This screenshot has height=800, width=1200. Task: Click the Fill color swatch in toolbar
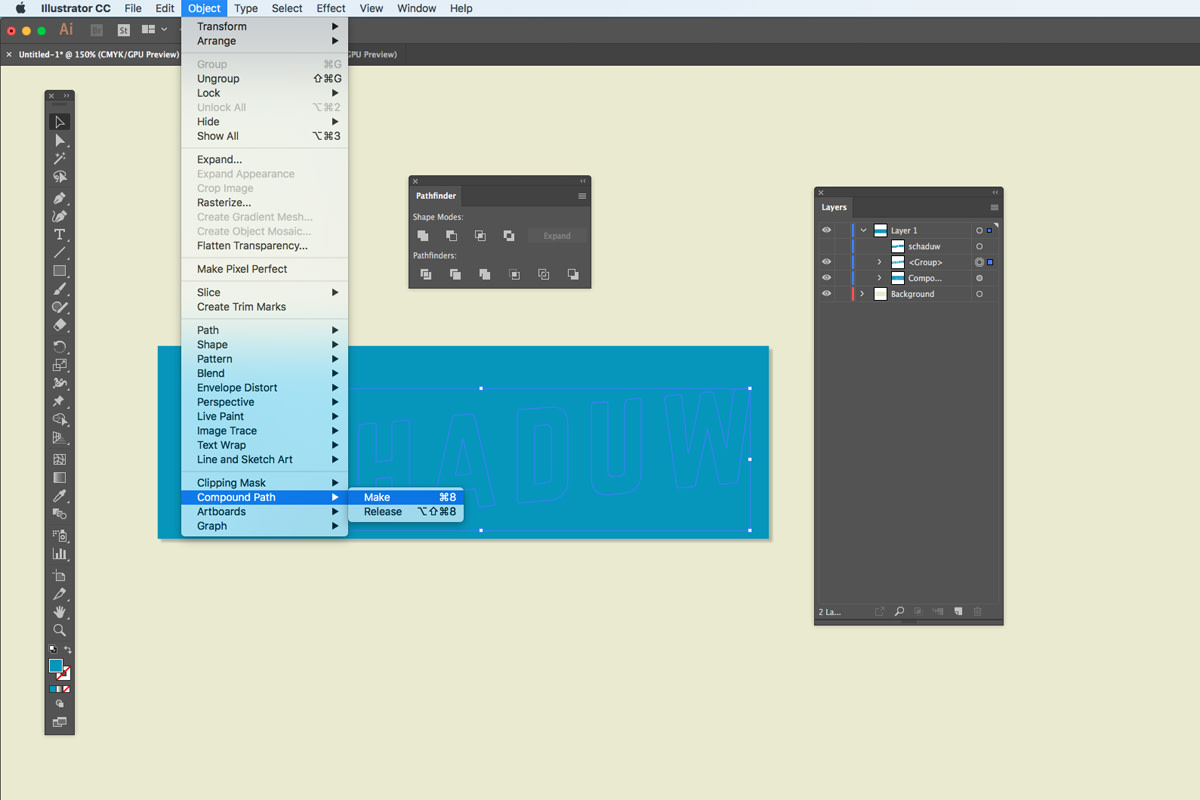(x=56, y=666)
